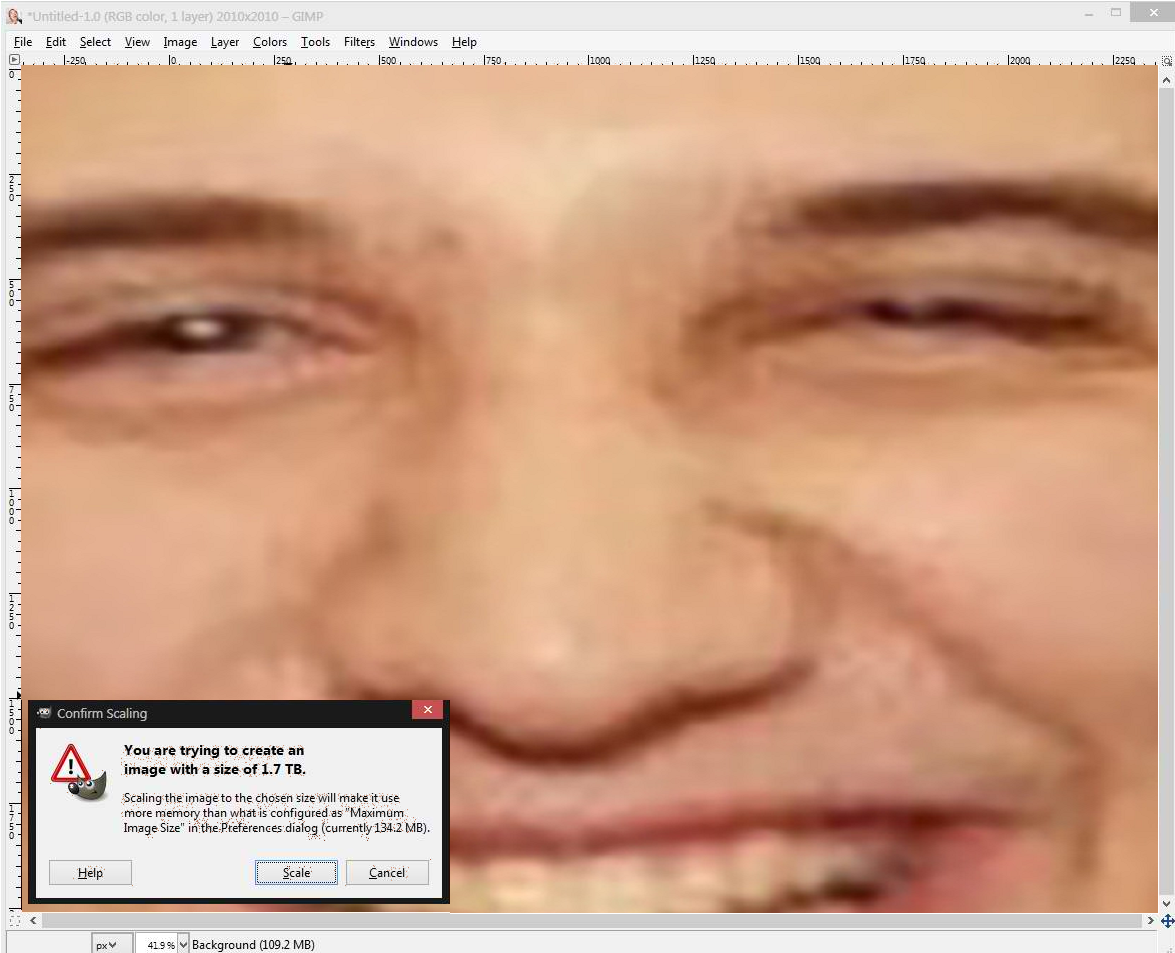Toggle the Quick Mask icon at bottom left
The height and width of the screenshot is (953, 1175).
[x=14, y=920]
